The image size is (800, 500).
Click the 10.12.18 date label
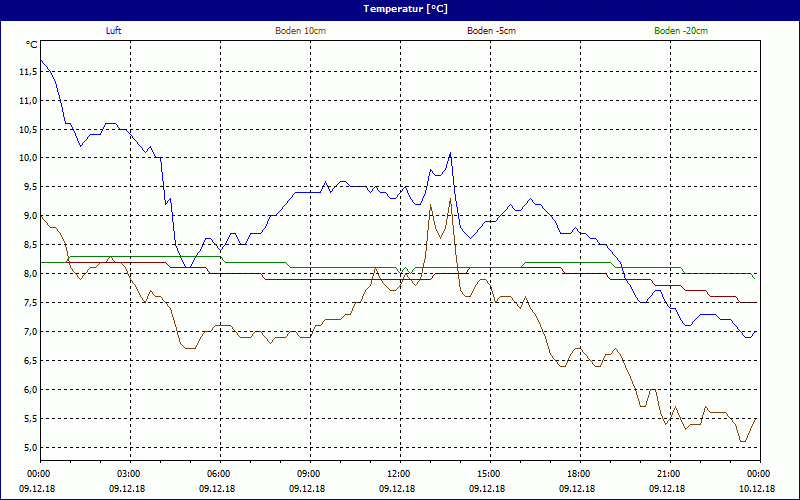click(758, 489)
